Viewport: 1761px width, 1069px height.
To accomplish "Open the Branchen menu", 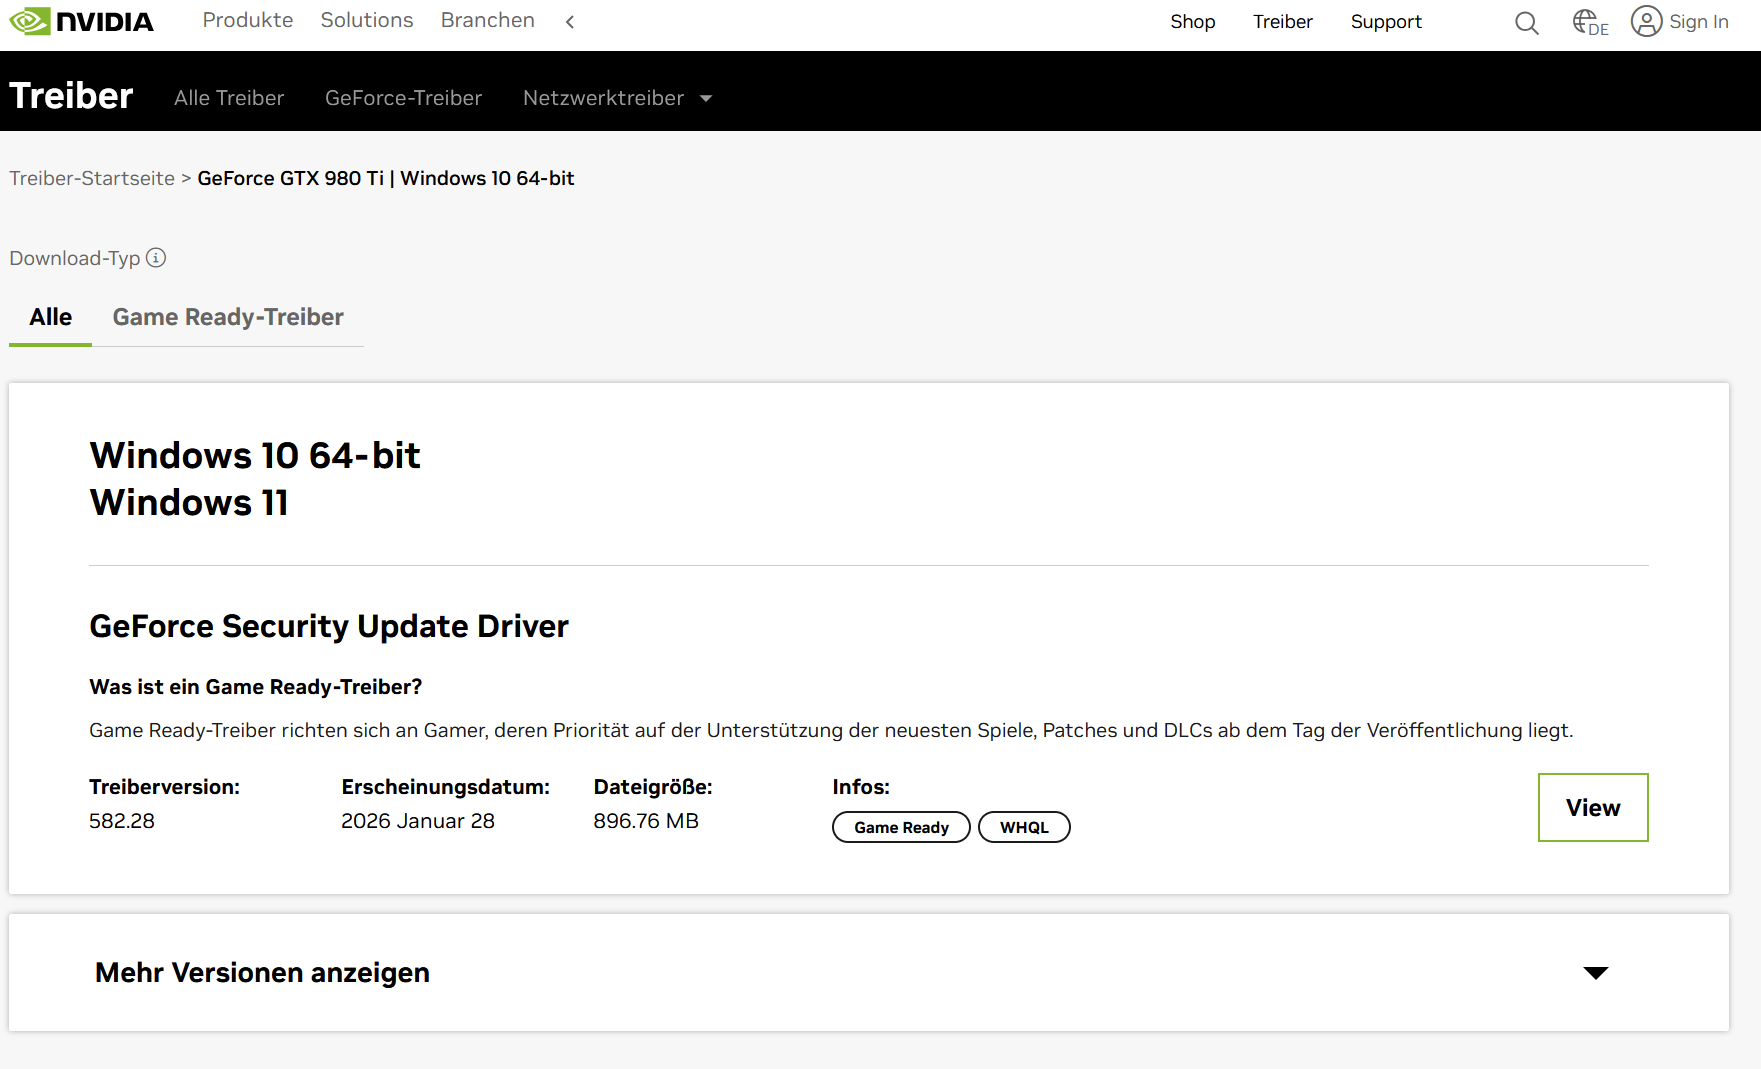I will (488, 20).
